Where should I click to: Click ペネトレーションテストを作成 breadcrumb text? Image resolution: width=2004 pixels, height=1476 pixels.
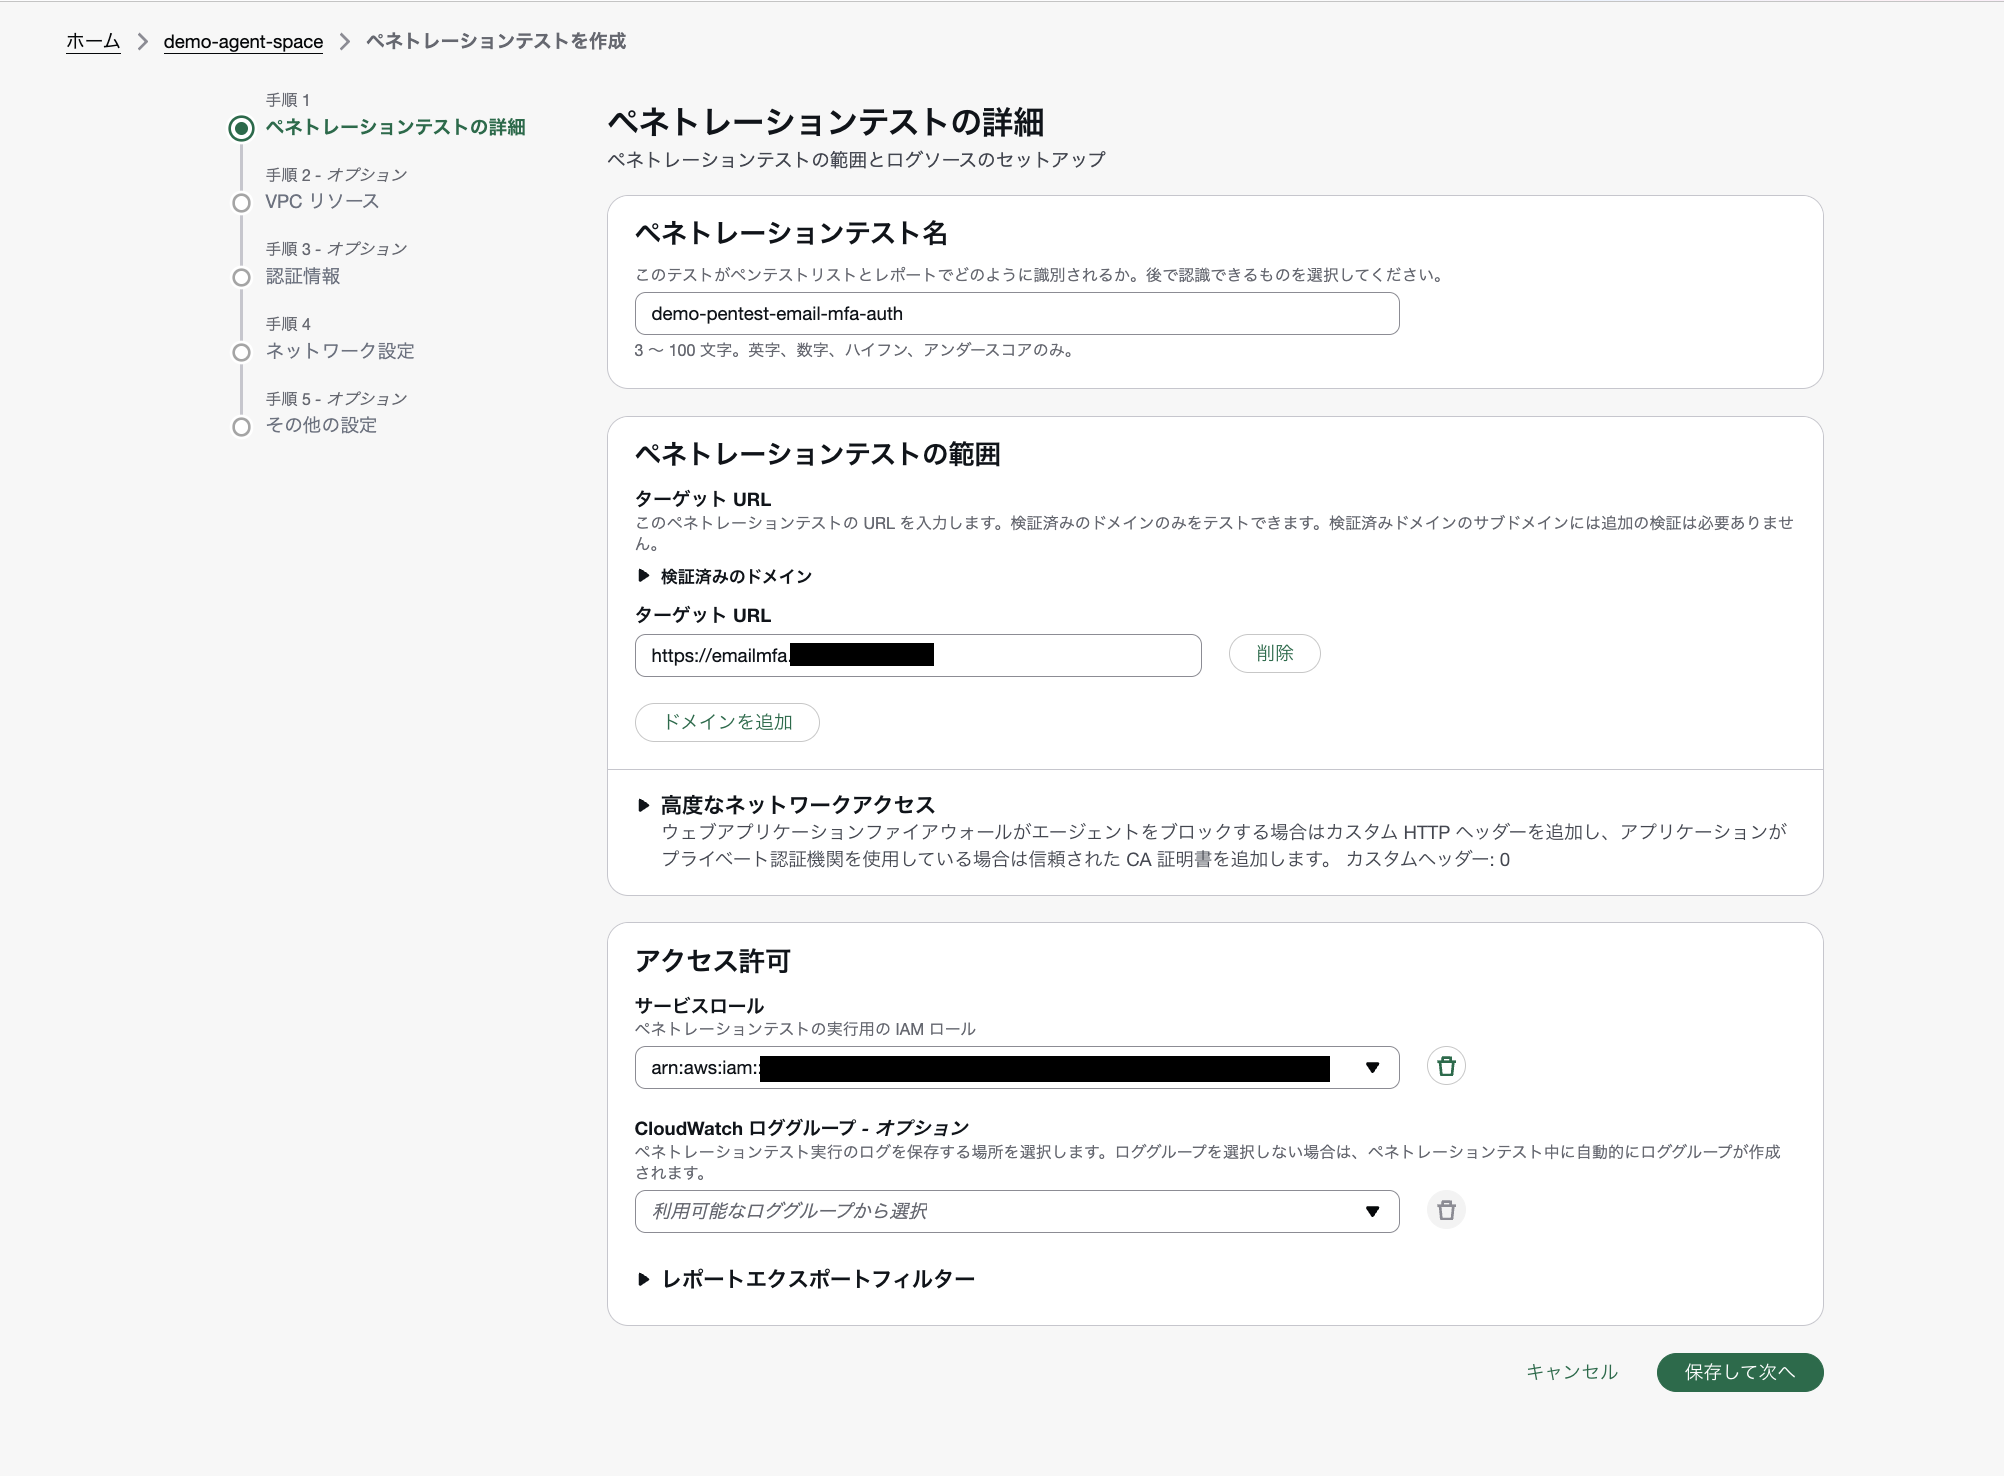click(496, 41)
